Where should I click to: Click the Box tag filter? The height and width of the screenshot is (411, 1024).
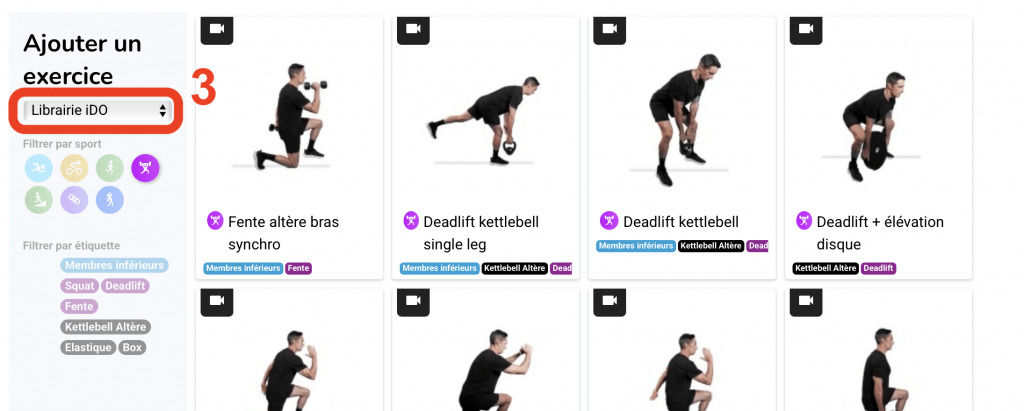coord(132,348)
